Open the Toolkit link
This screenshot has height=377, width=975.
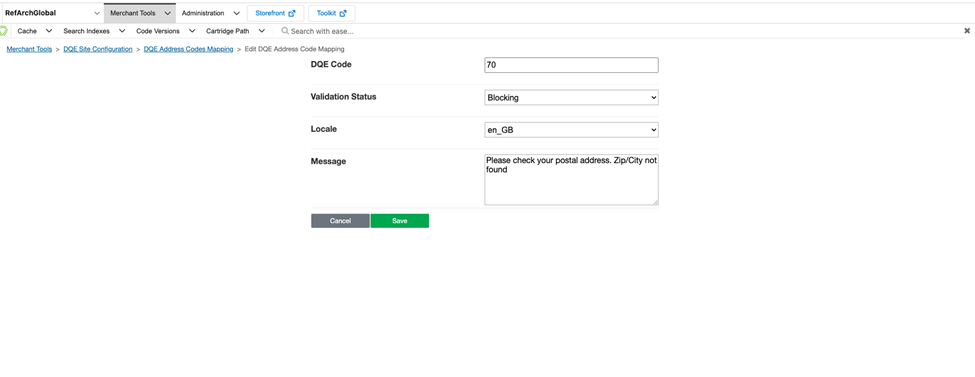tap(331, 13)
